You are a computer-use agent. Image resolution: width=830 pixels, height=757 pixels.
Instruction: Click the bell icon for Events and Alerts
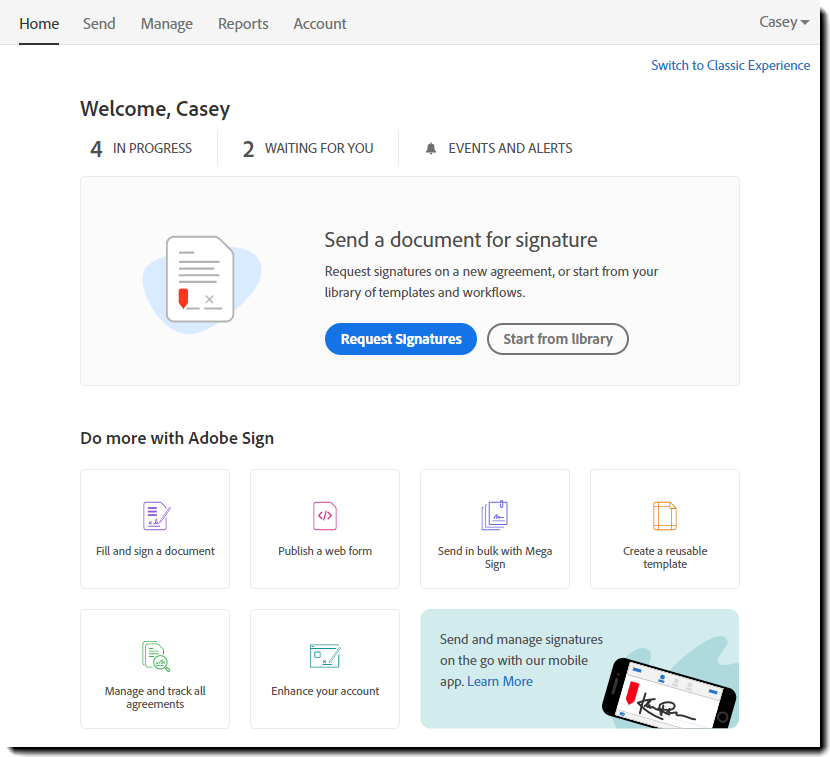click(x=431, y=148)
